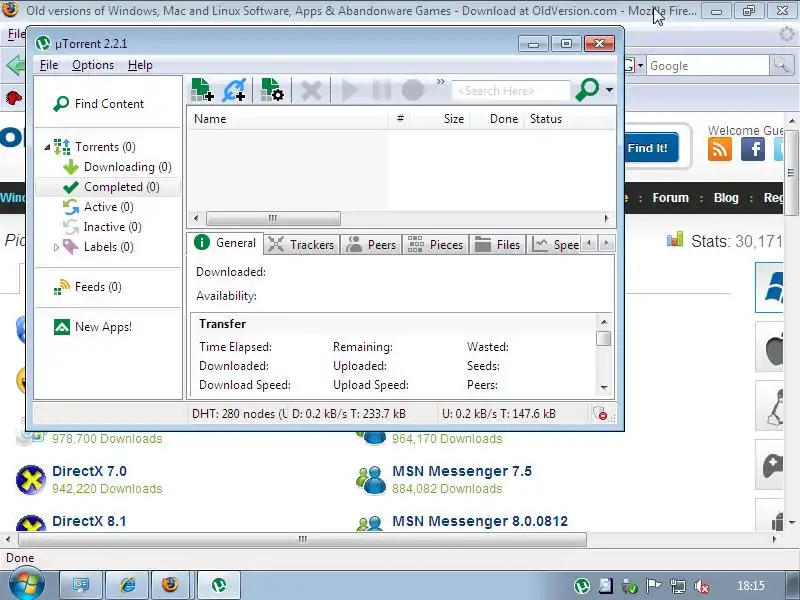Click the # column header

click(x=400, y=119)
